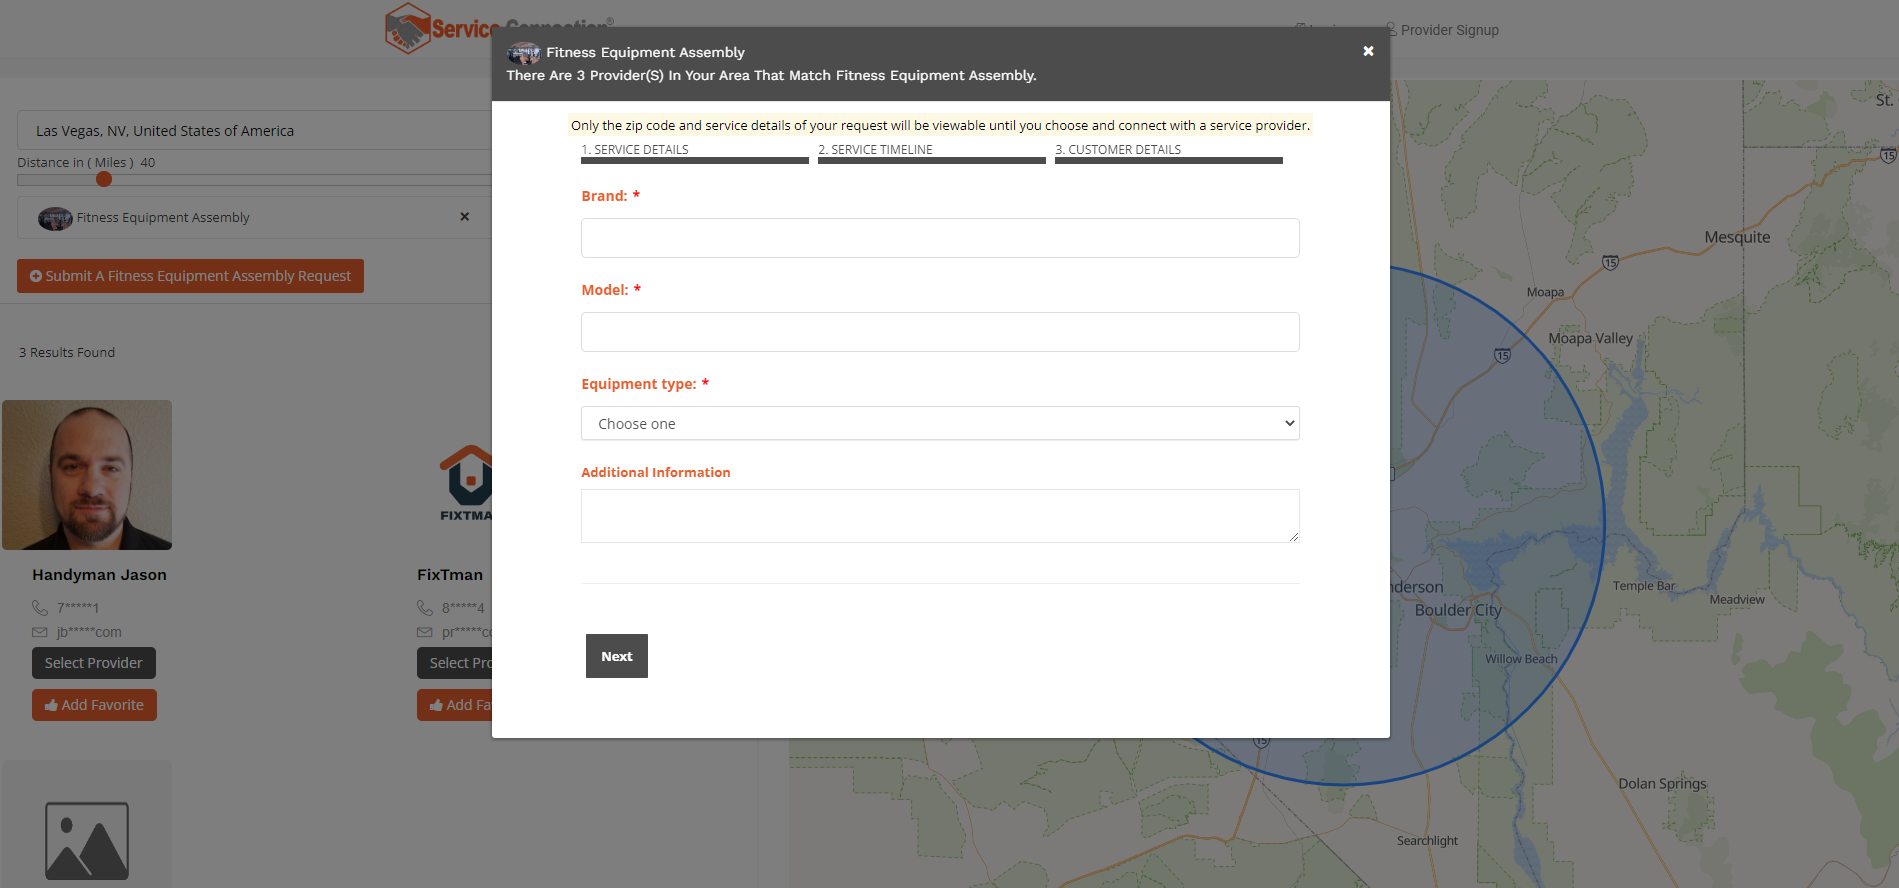Focus the Brand input field
The image size is (1899, 888).
(x=939, y=238)
